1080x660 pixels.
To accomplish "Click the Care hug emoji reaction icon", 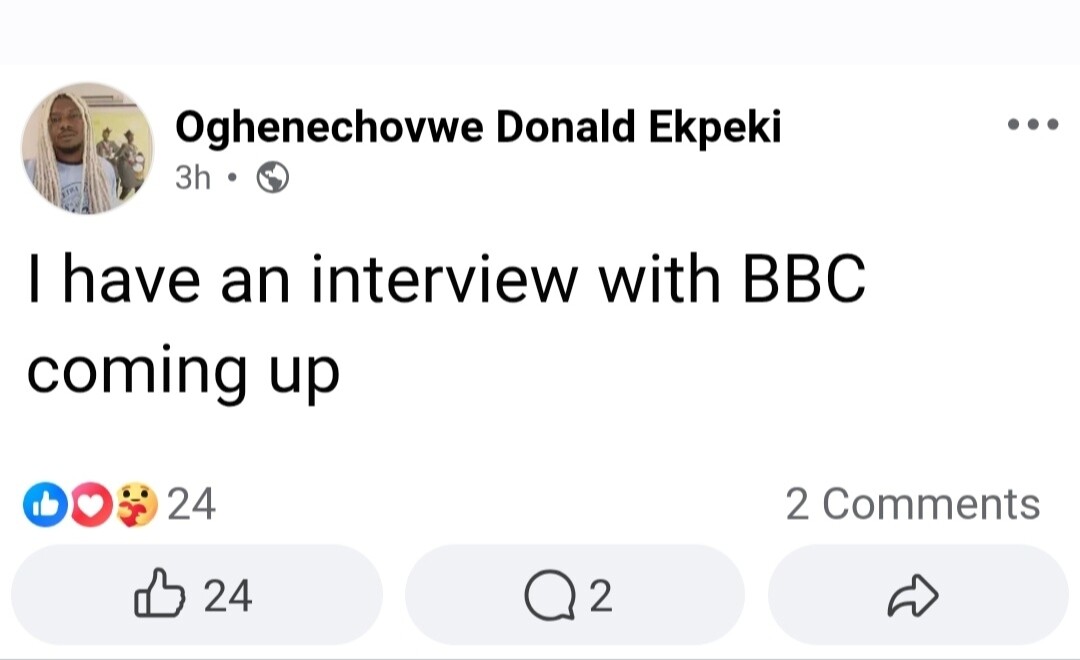I will coord(136,504).
